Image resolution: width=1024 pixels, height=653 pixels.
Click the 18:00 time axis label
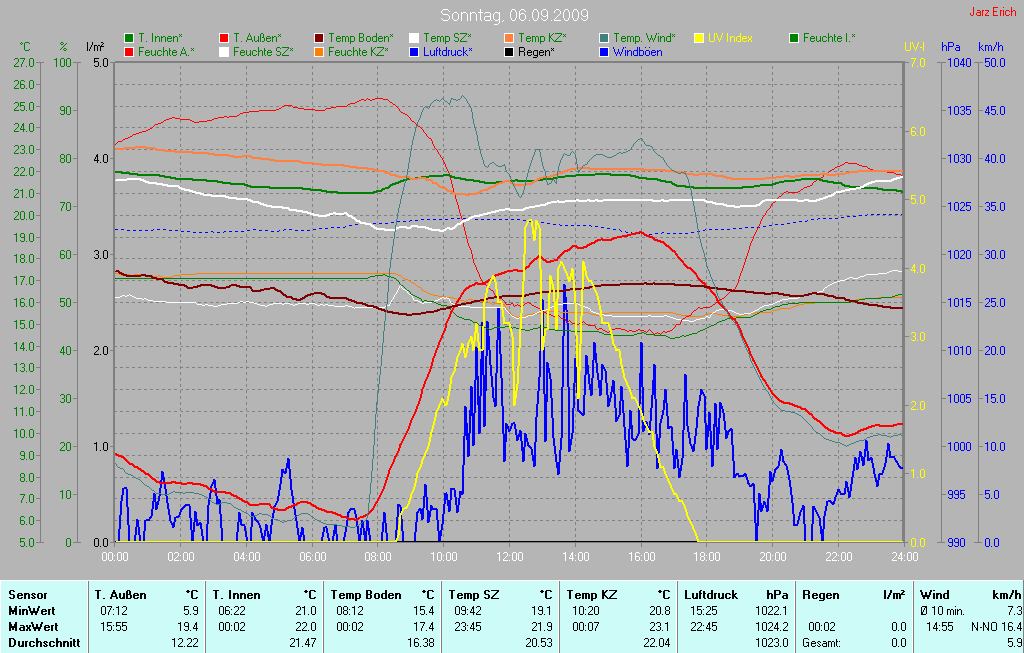pyautogui.click(x=707, y=557)
